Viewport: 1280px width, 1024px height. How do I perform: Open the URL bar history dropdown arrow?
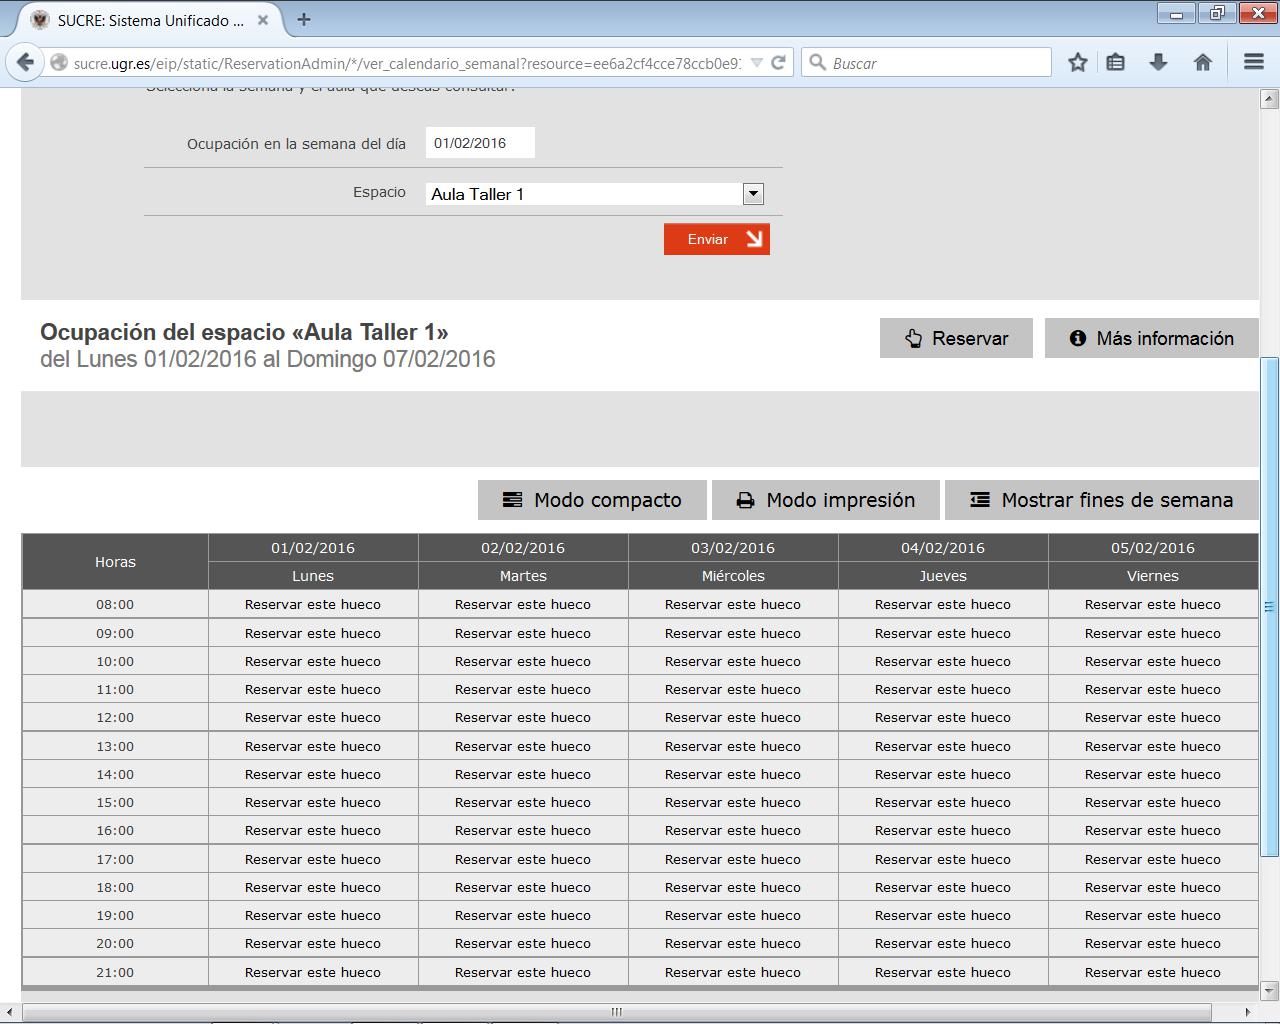click(x=756, y=62)
